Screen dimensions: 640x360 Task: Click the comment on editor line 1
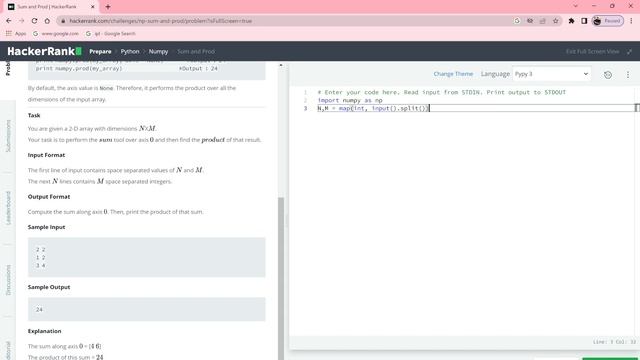pos(442,92)
